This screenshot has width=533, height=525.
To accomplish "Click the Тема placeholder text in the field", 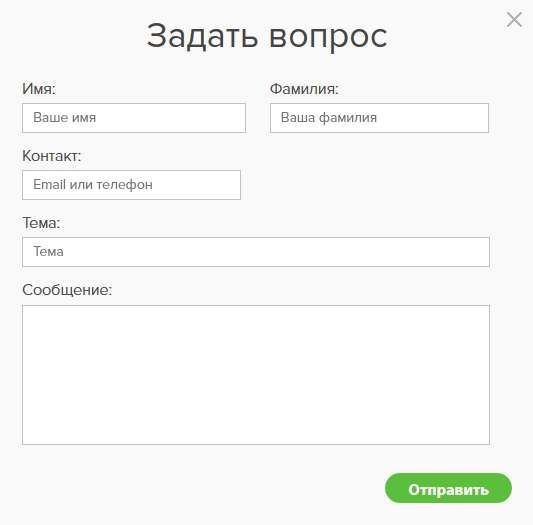I will click(48, 252).
